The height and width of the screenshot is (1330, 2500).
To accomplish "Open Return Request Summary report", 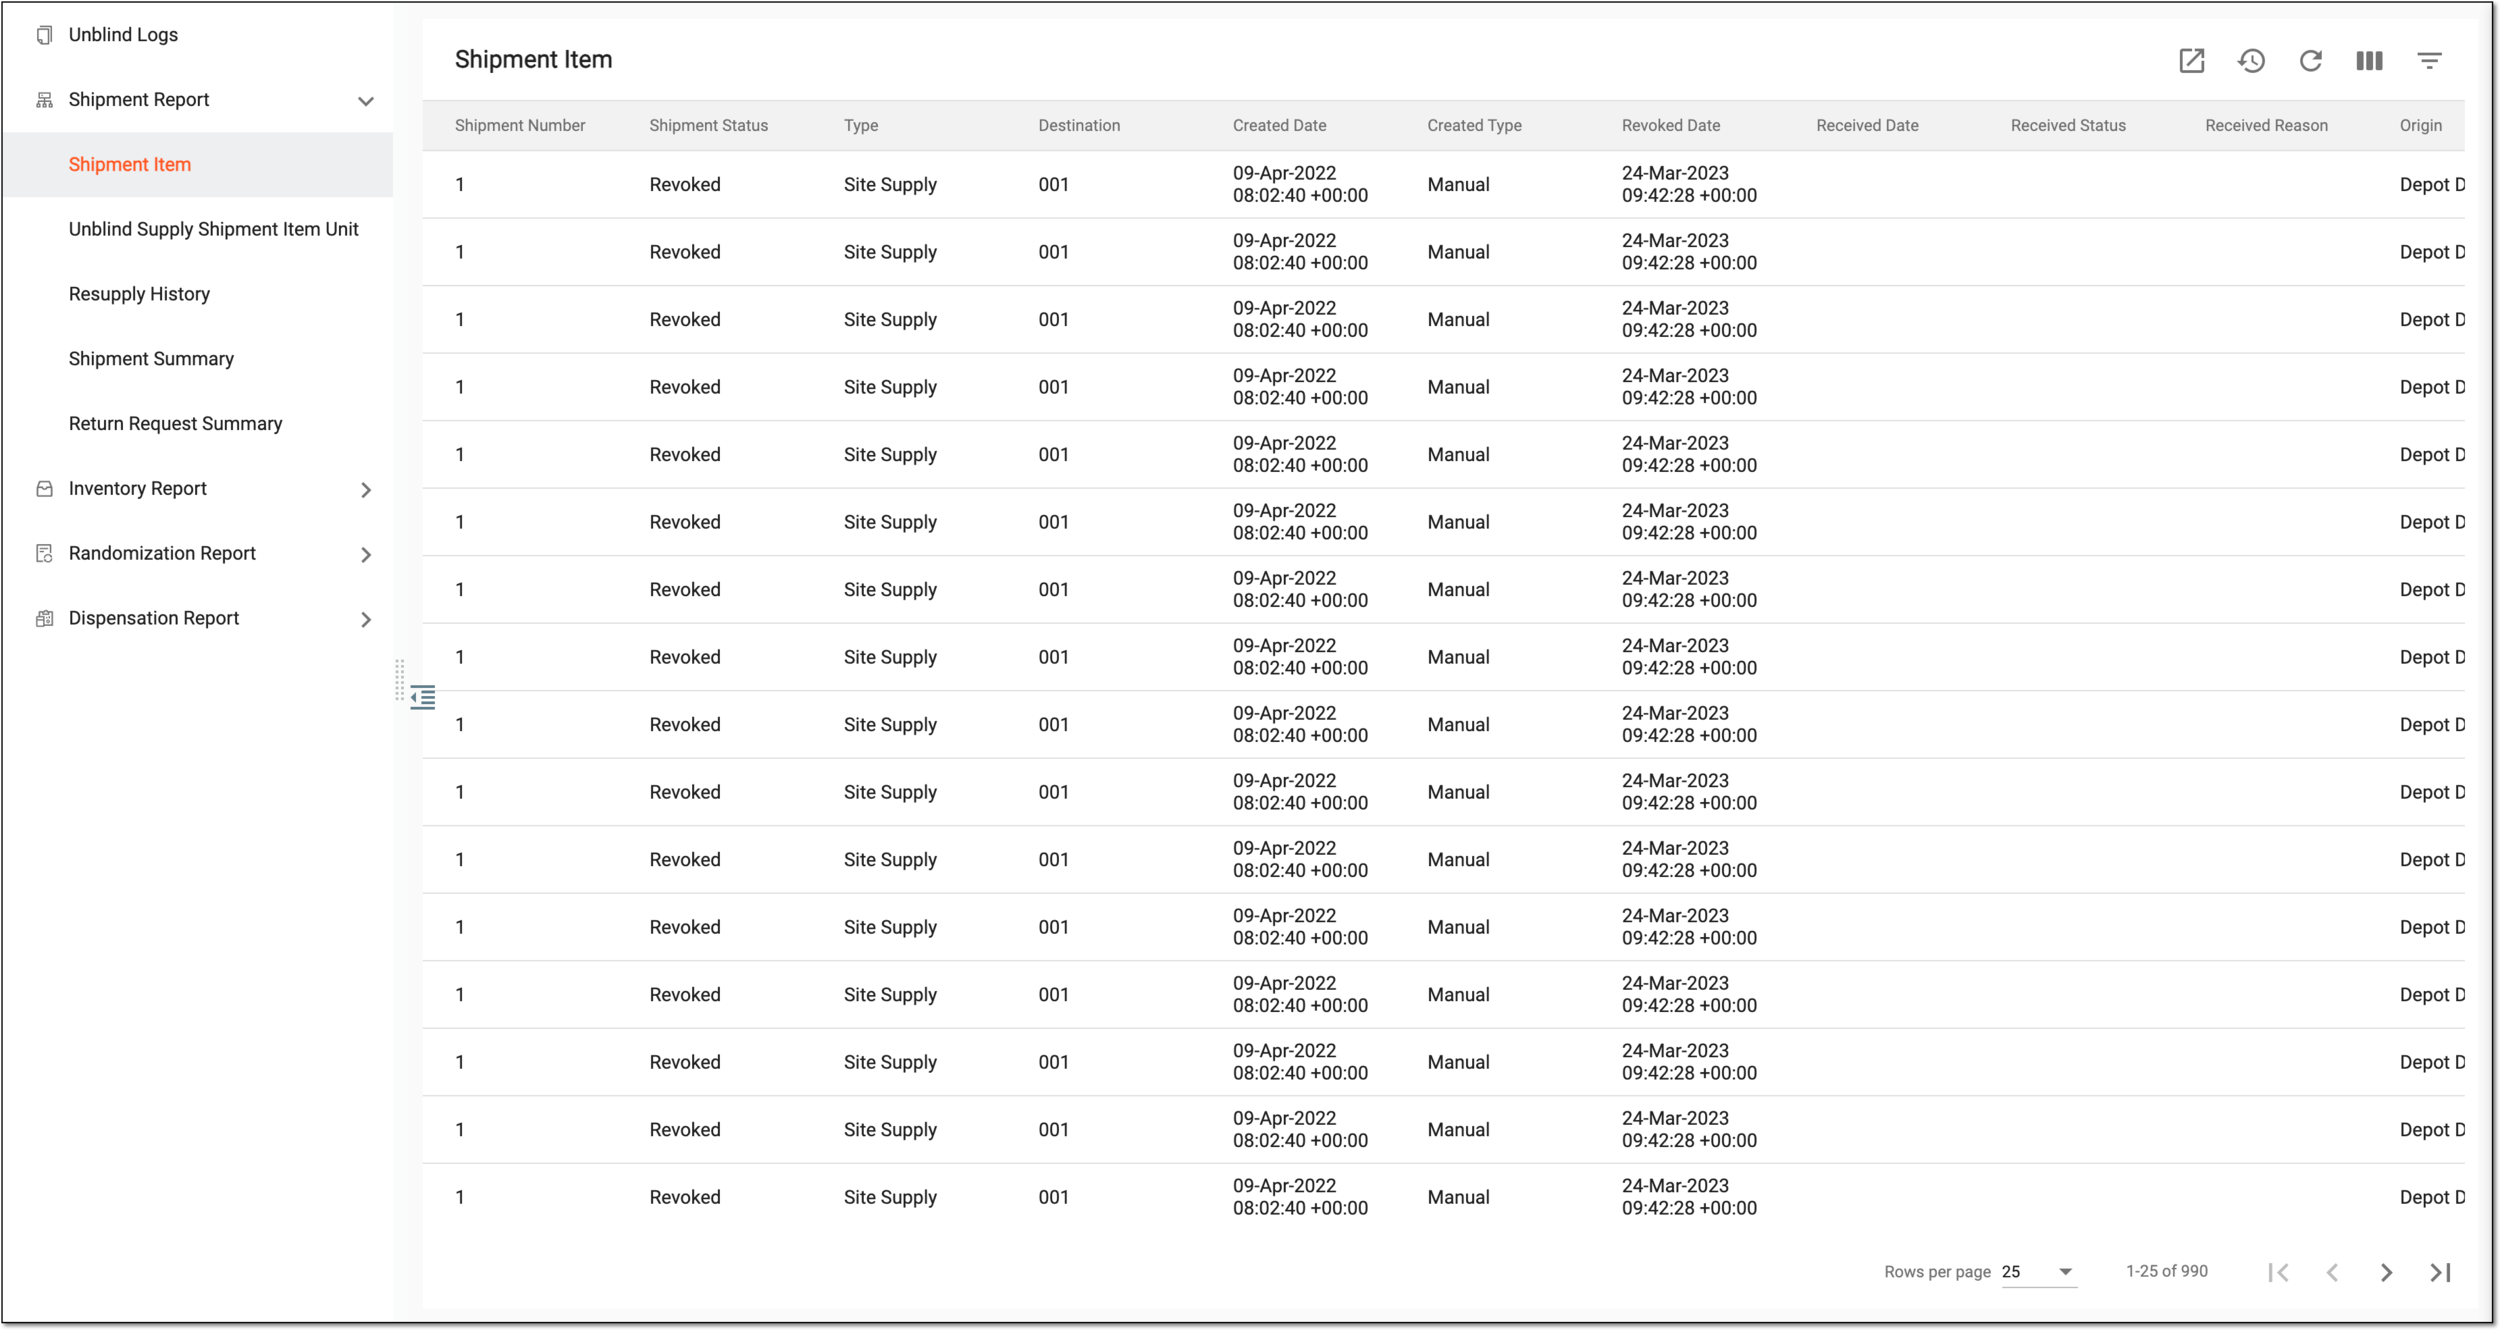I will [175, 424].
